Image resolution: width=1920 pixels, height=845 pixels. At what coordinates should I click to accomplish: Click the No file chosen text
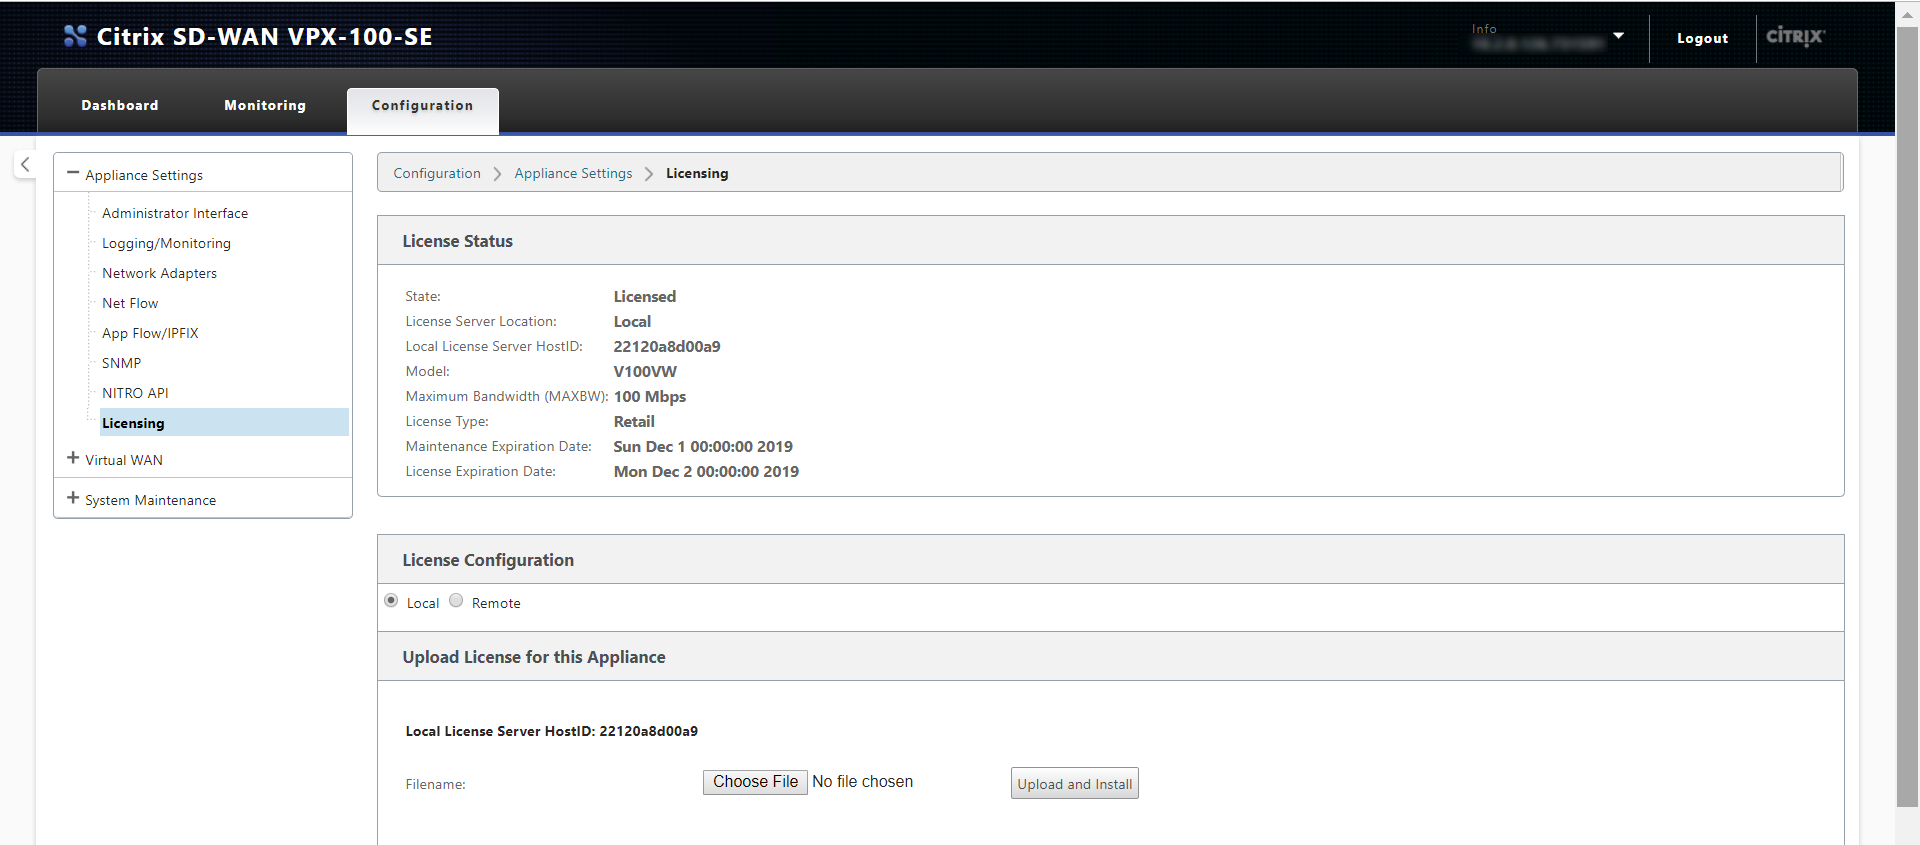(x=862, y=781)
